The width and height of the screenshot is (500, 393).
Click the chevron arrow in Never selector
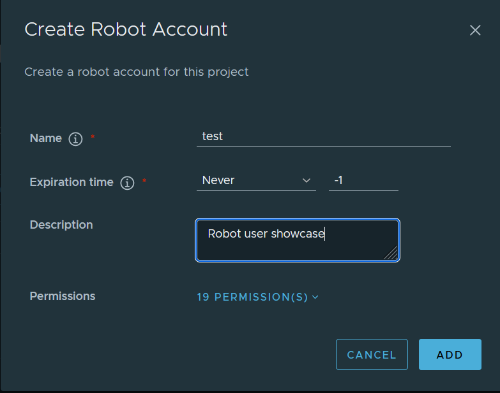[306, 181]
